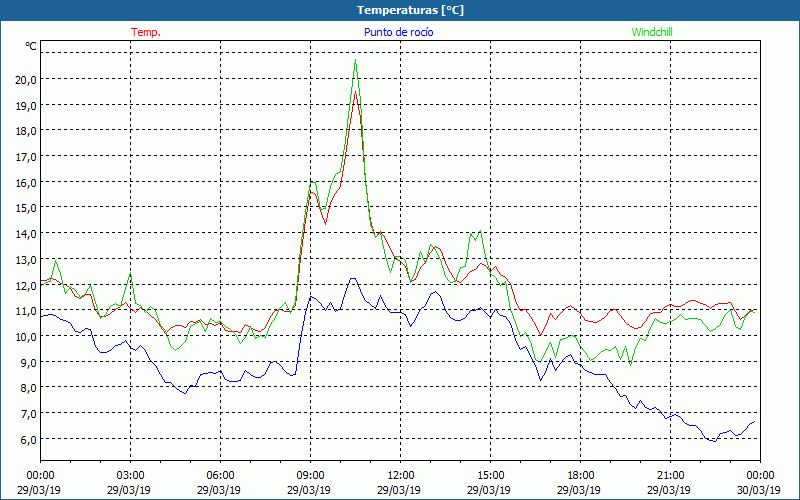Screen dimensions: 800x500
Task: Click the 15:00 time axis label
Action: 490,476
